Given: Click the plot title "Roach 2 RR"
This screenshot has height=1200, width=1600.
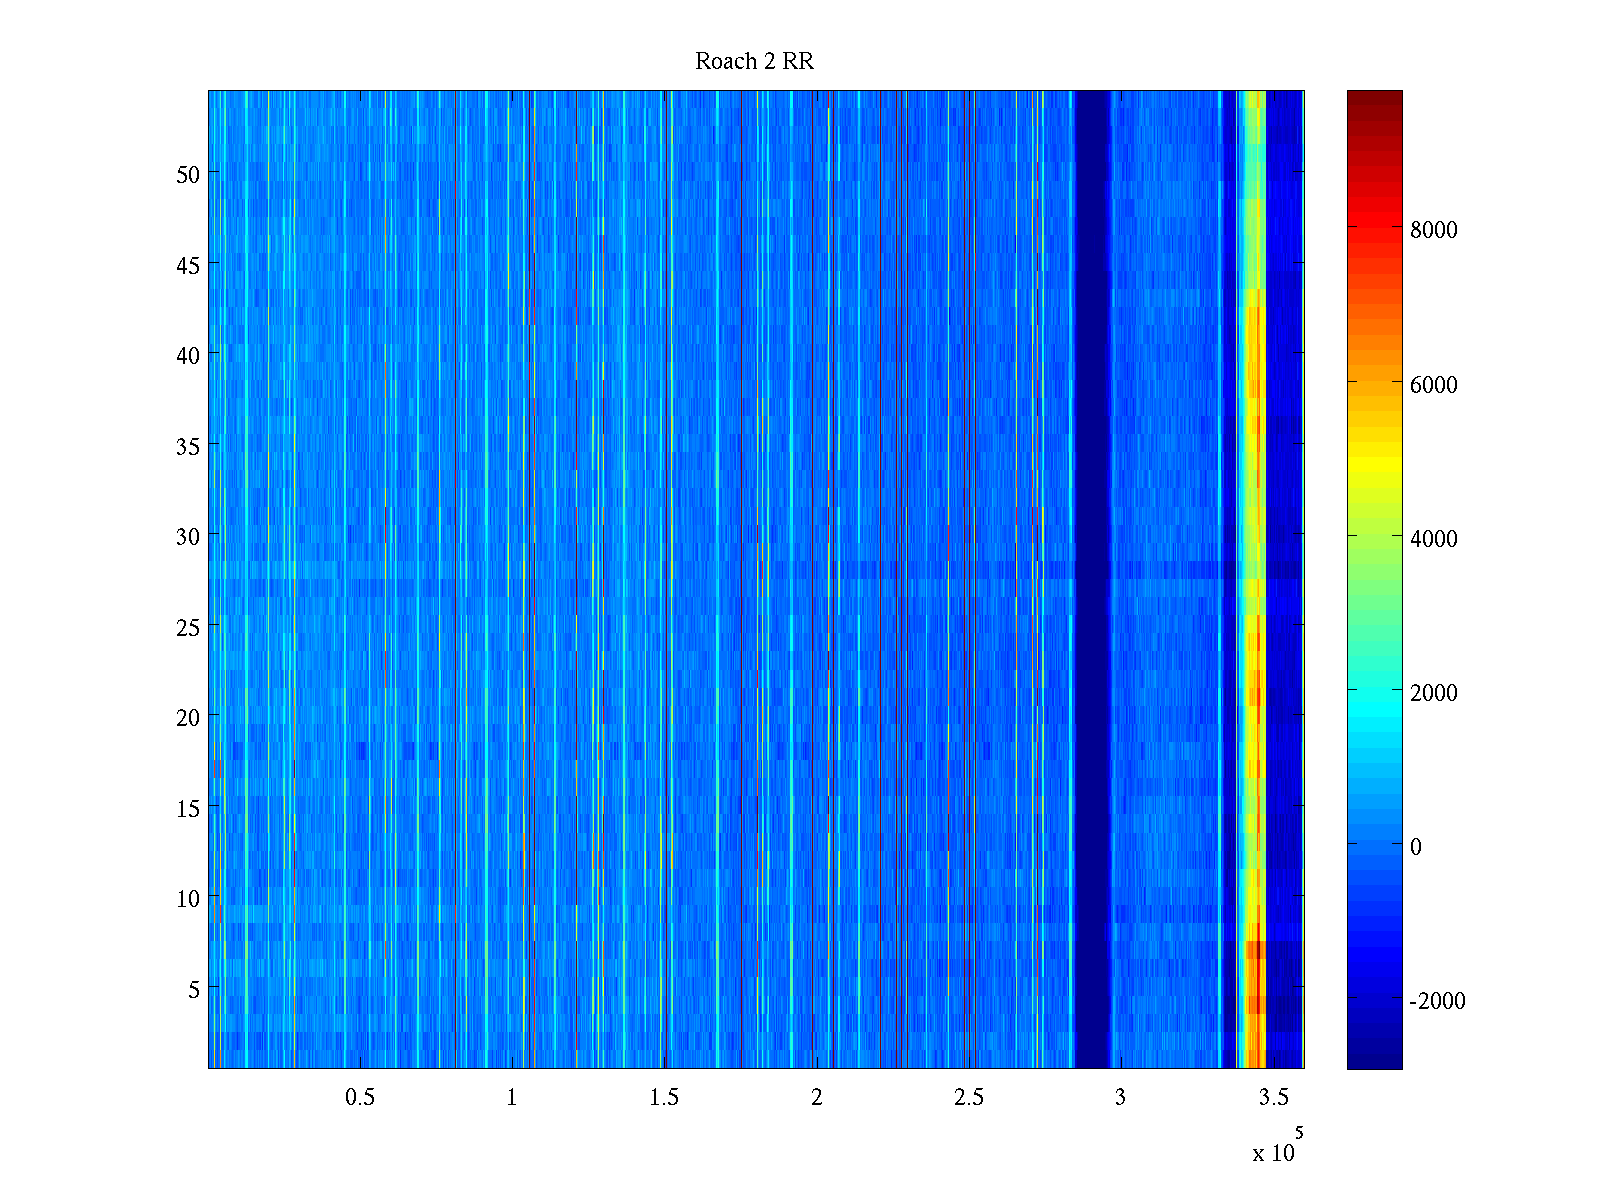Looking at the screenshot, I should [x=754, y=62].
